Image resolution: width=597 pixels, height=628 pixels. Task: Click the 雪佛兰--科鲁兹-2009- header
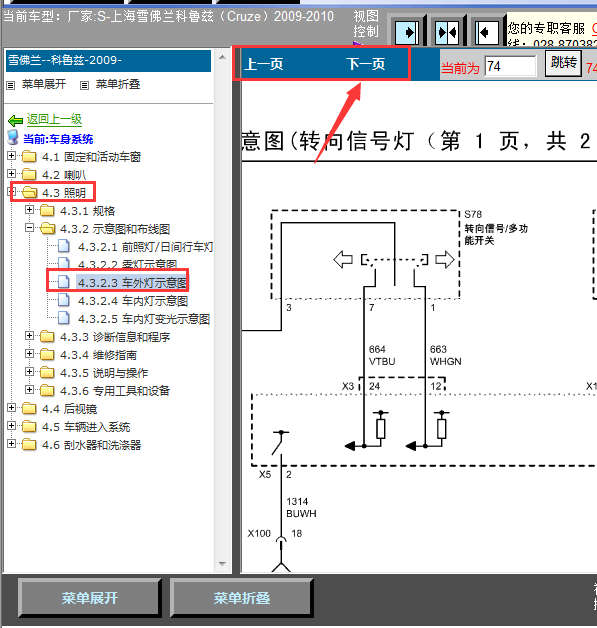tap(109, 61)
